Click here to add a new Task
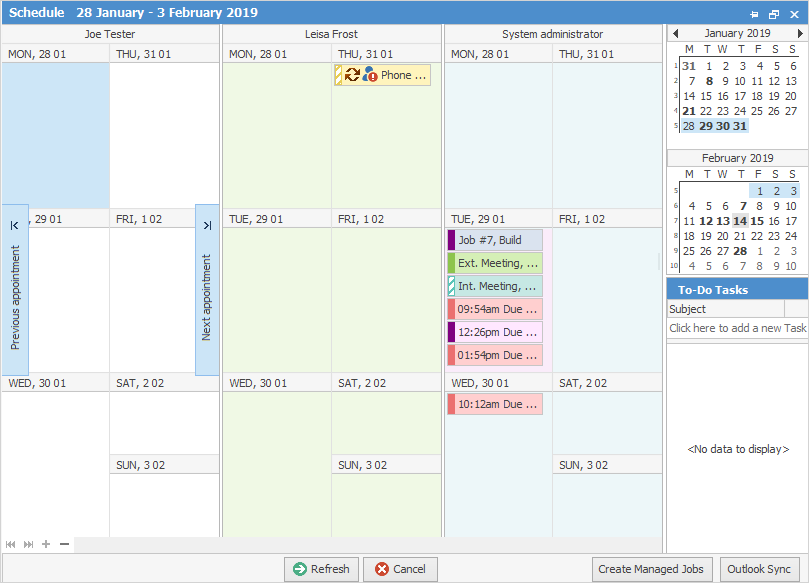 737,327
